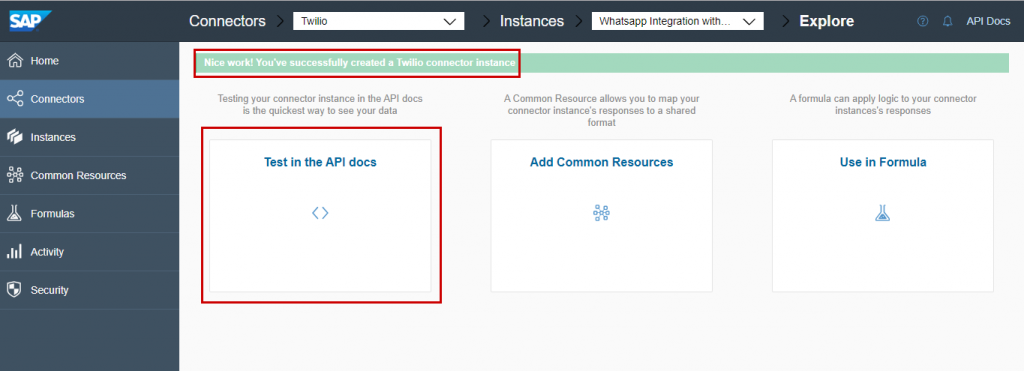The height and width of the screenshot is (371, 1024).
Task: Click the help question mark icon
Action: pyautogui.click(x=922, y=21)
